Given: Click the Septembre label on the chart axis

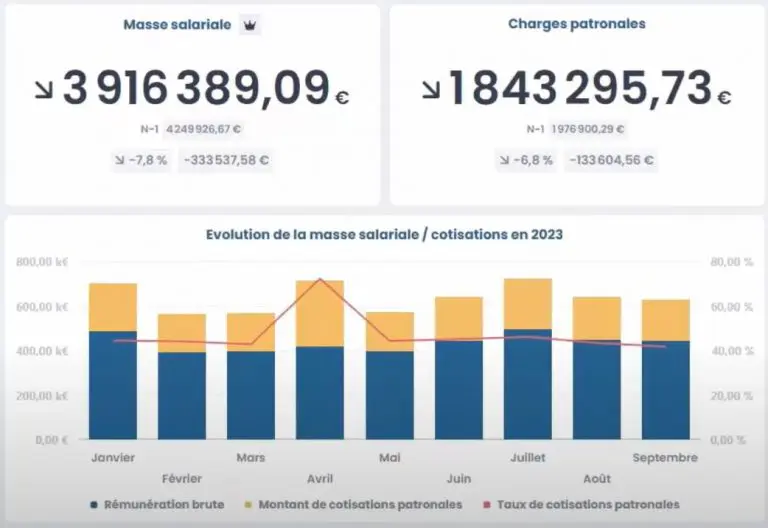Looking at the screenshot, I should [665, 458].
